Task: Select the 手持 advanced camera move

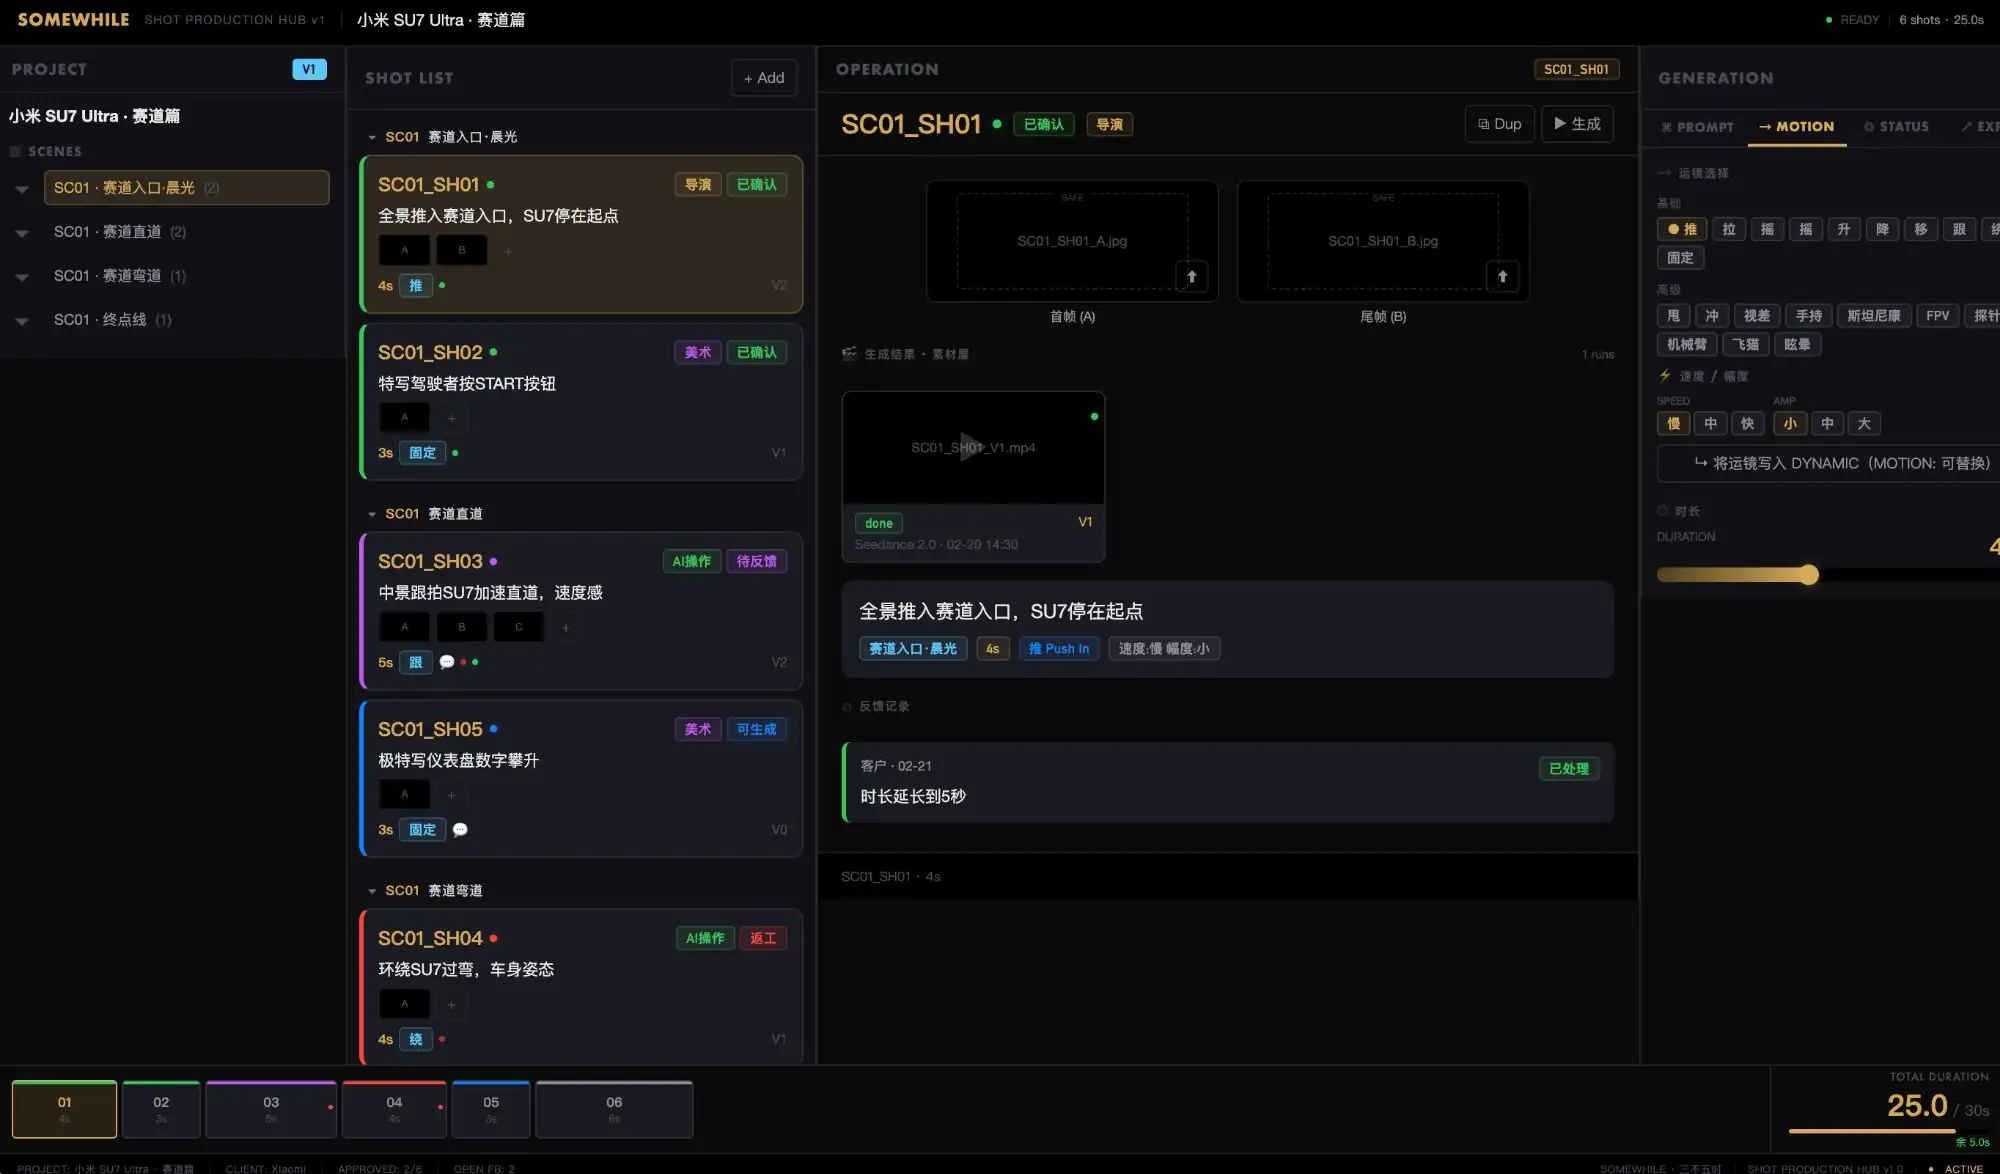Action: click(x=1808, y=316)
